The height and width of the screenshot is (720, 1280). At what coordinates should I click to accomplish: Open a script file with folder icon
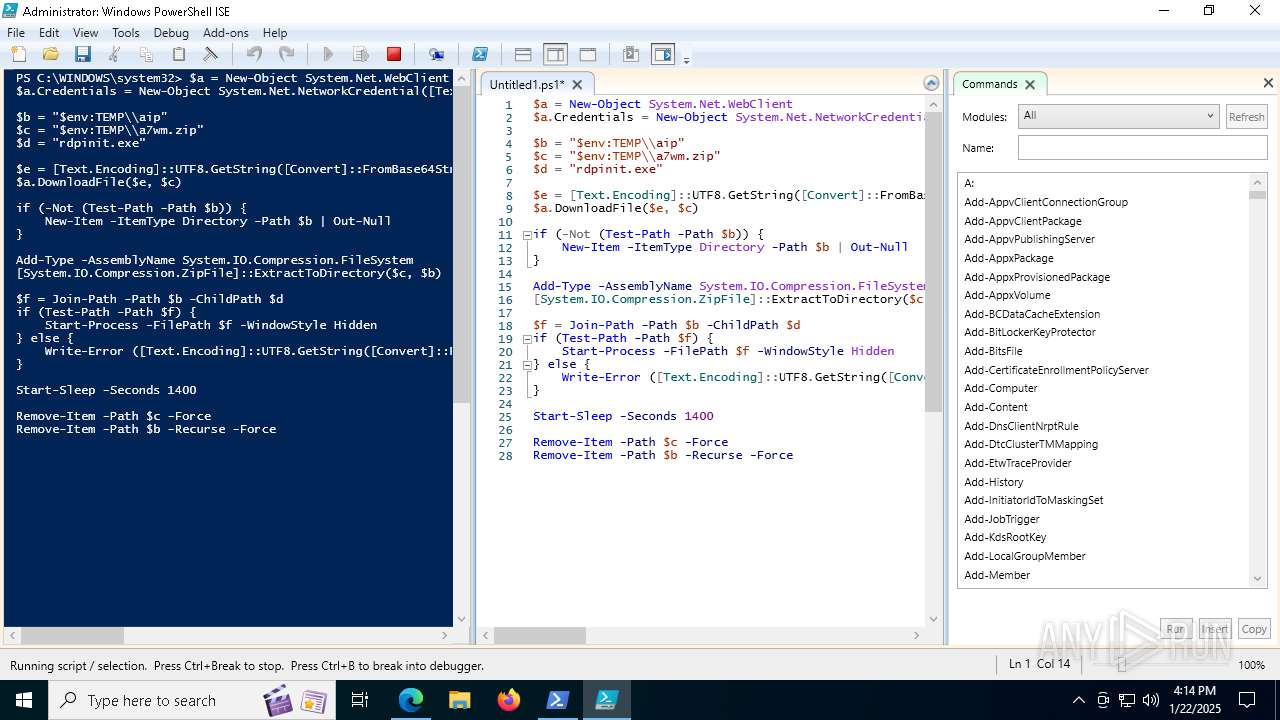pos(50,54)
